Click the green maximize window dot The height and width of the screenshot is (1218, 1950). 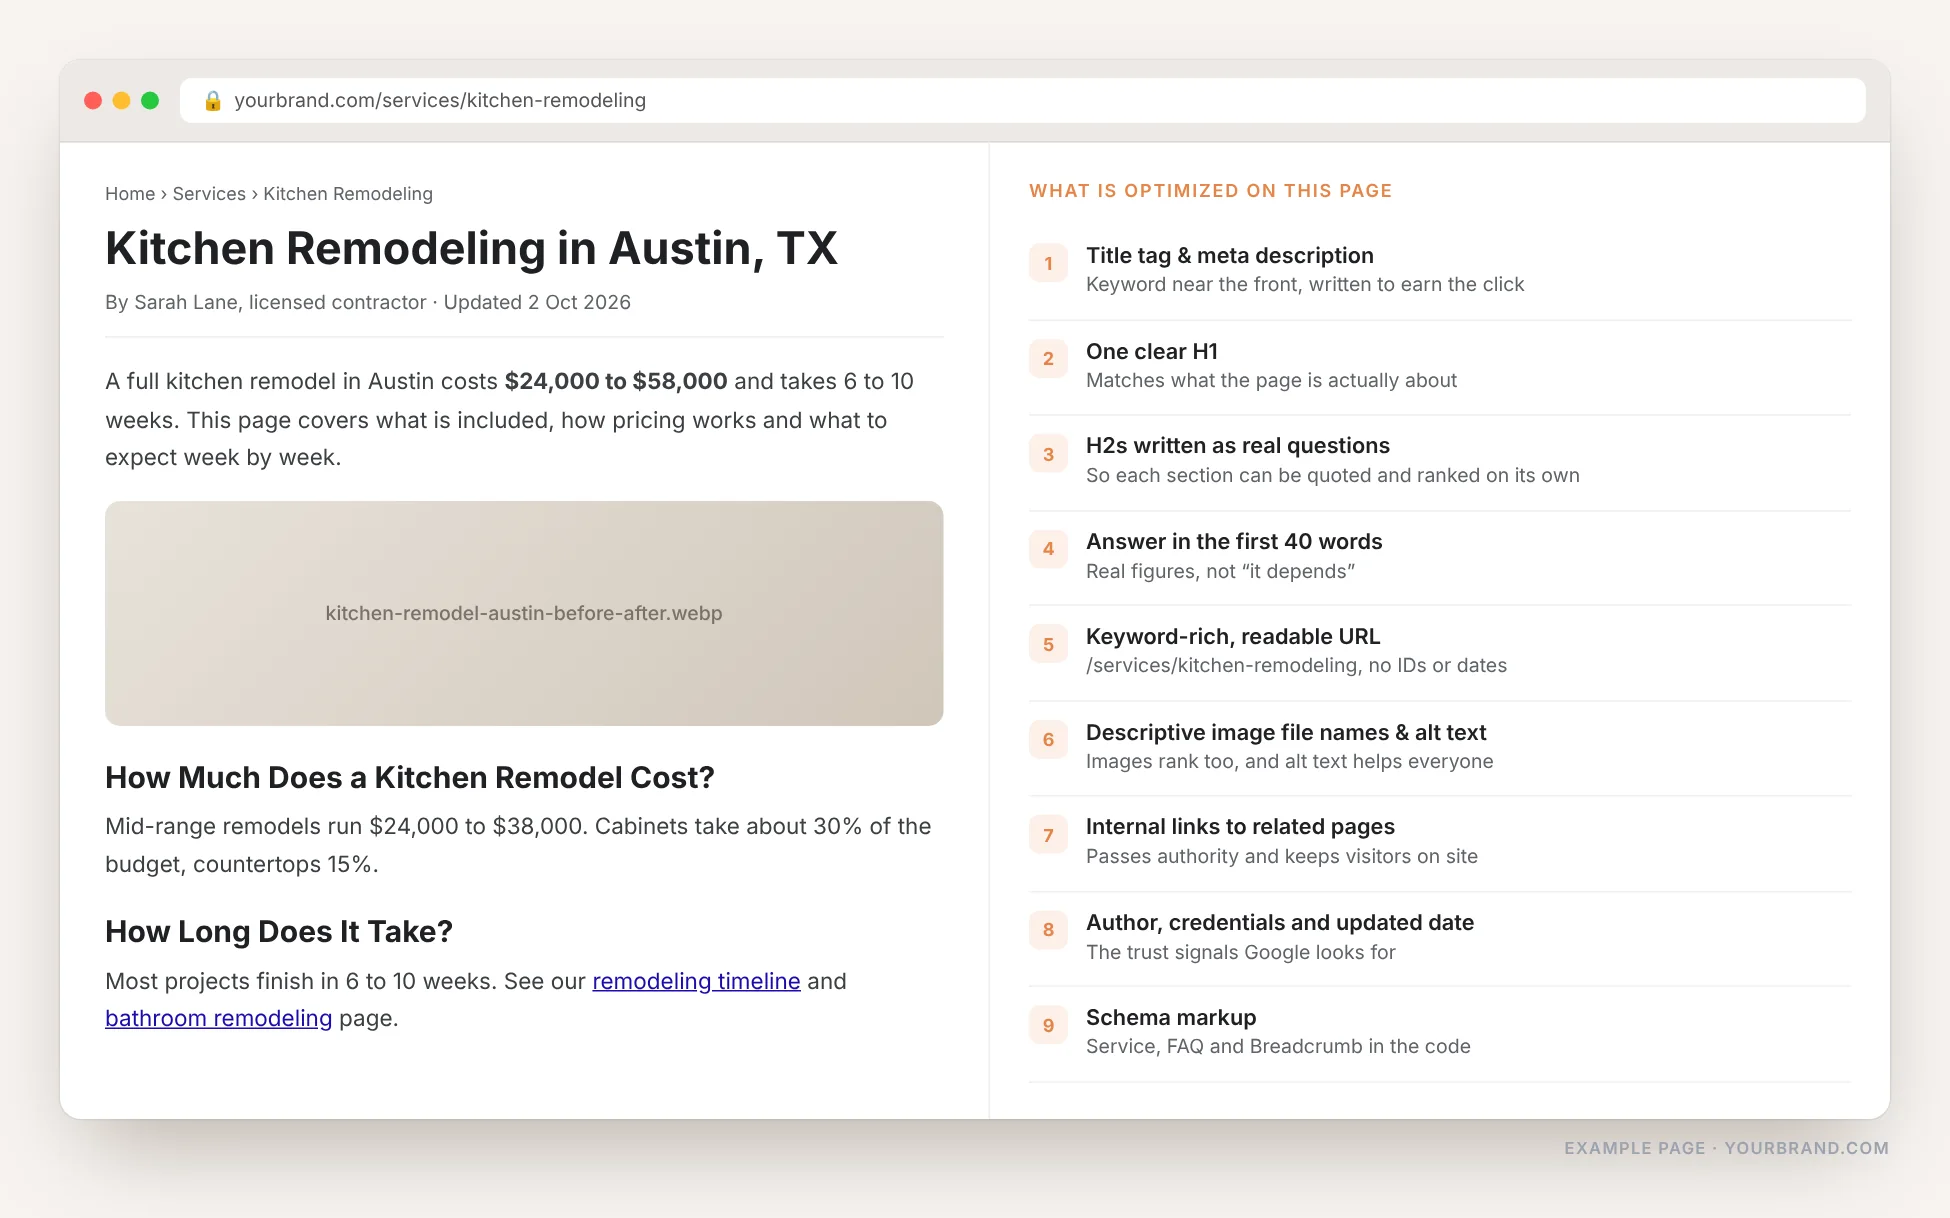tap(150, 100)
